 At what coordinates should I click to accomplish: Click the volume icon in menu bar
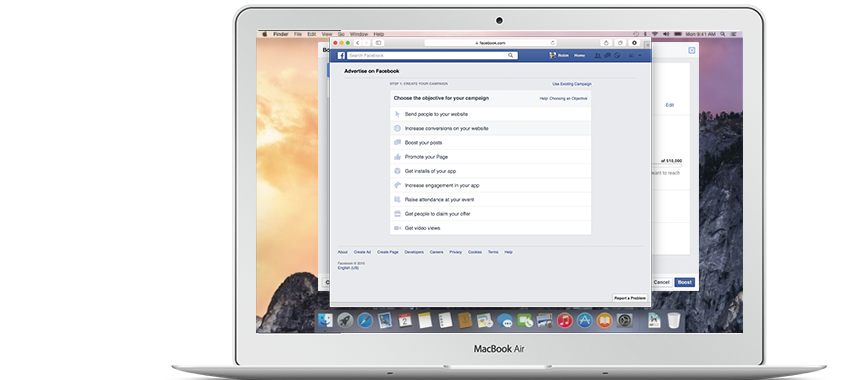pyautogui.click(x=666, y=34)
